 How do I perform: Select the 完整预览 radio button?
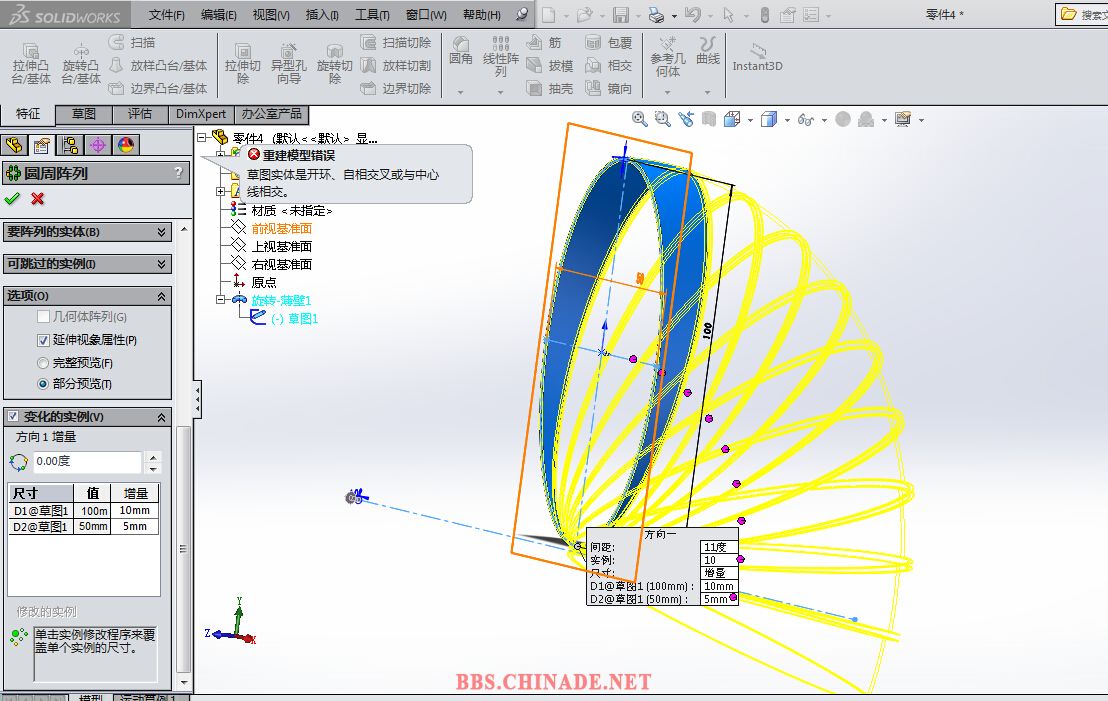coord(43,363)
